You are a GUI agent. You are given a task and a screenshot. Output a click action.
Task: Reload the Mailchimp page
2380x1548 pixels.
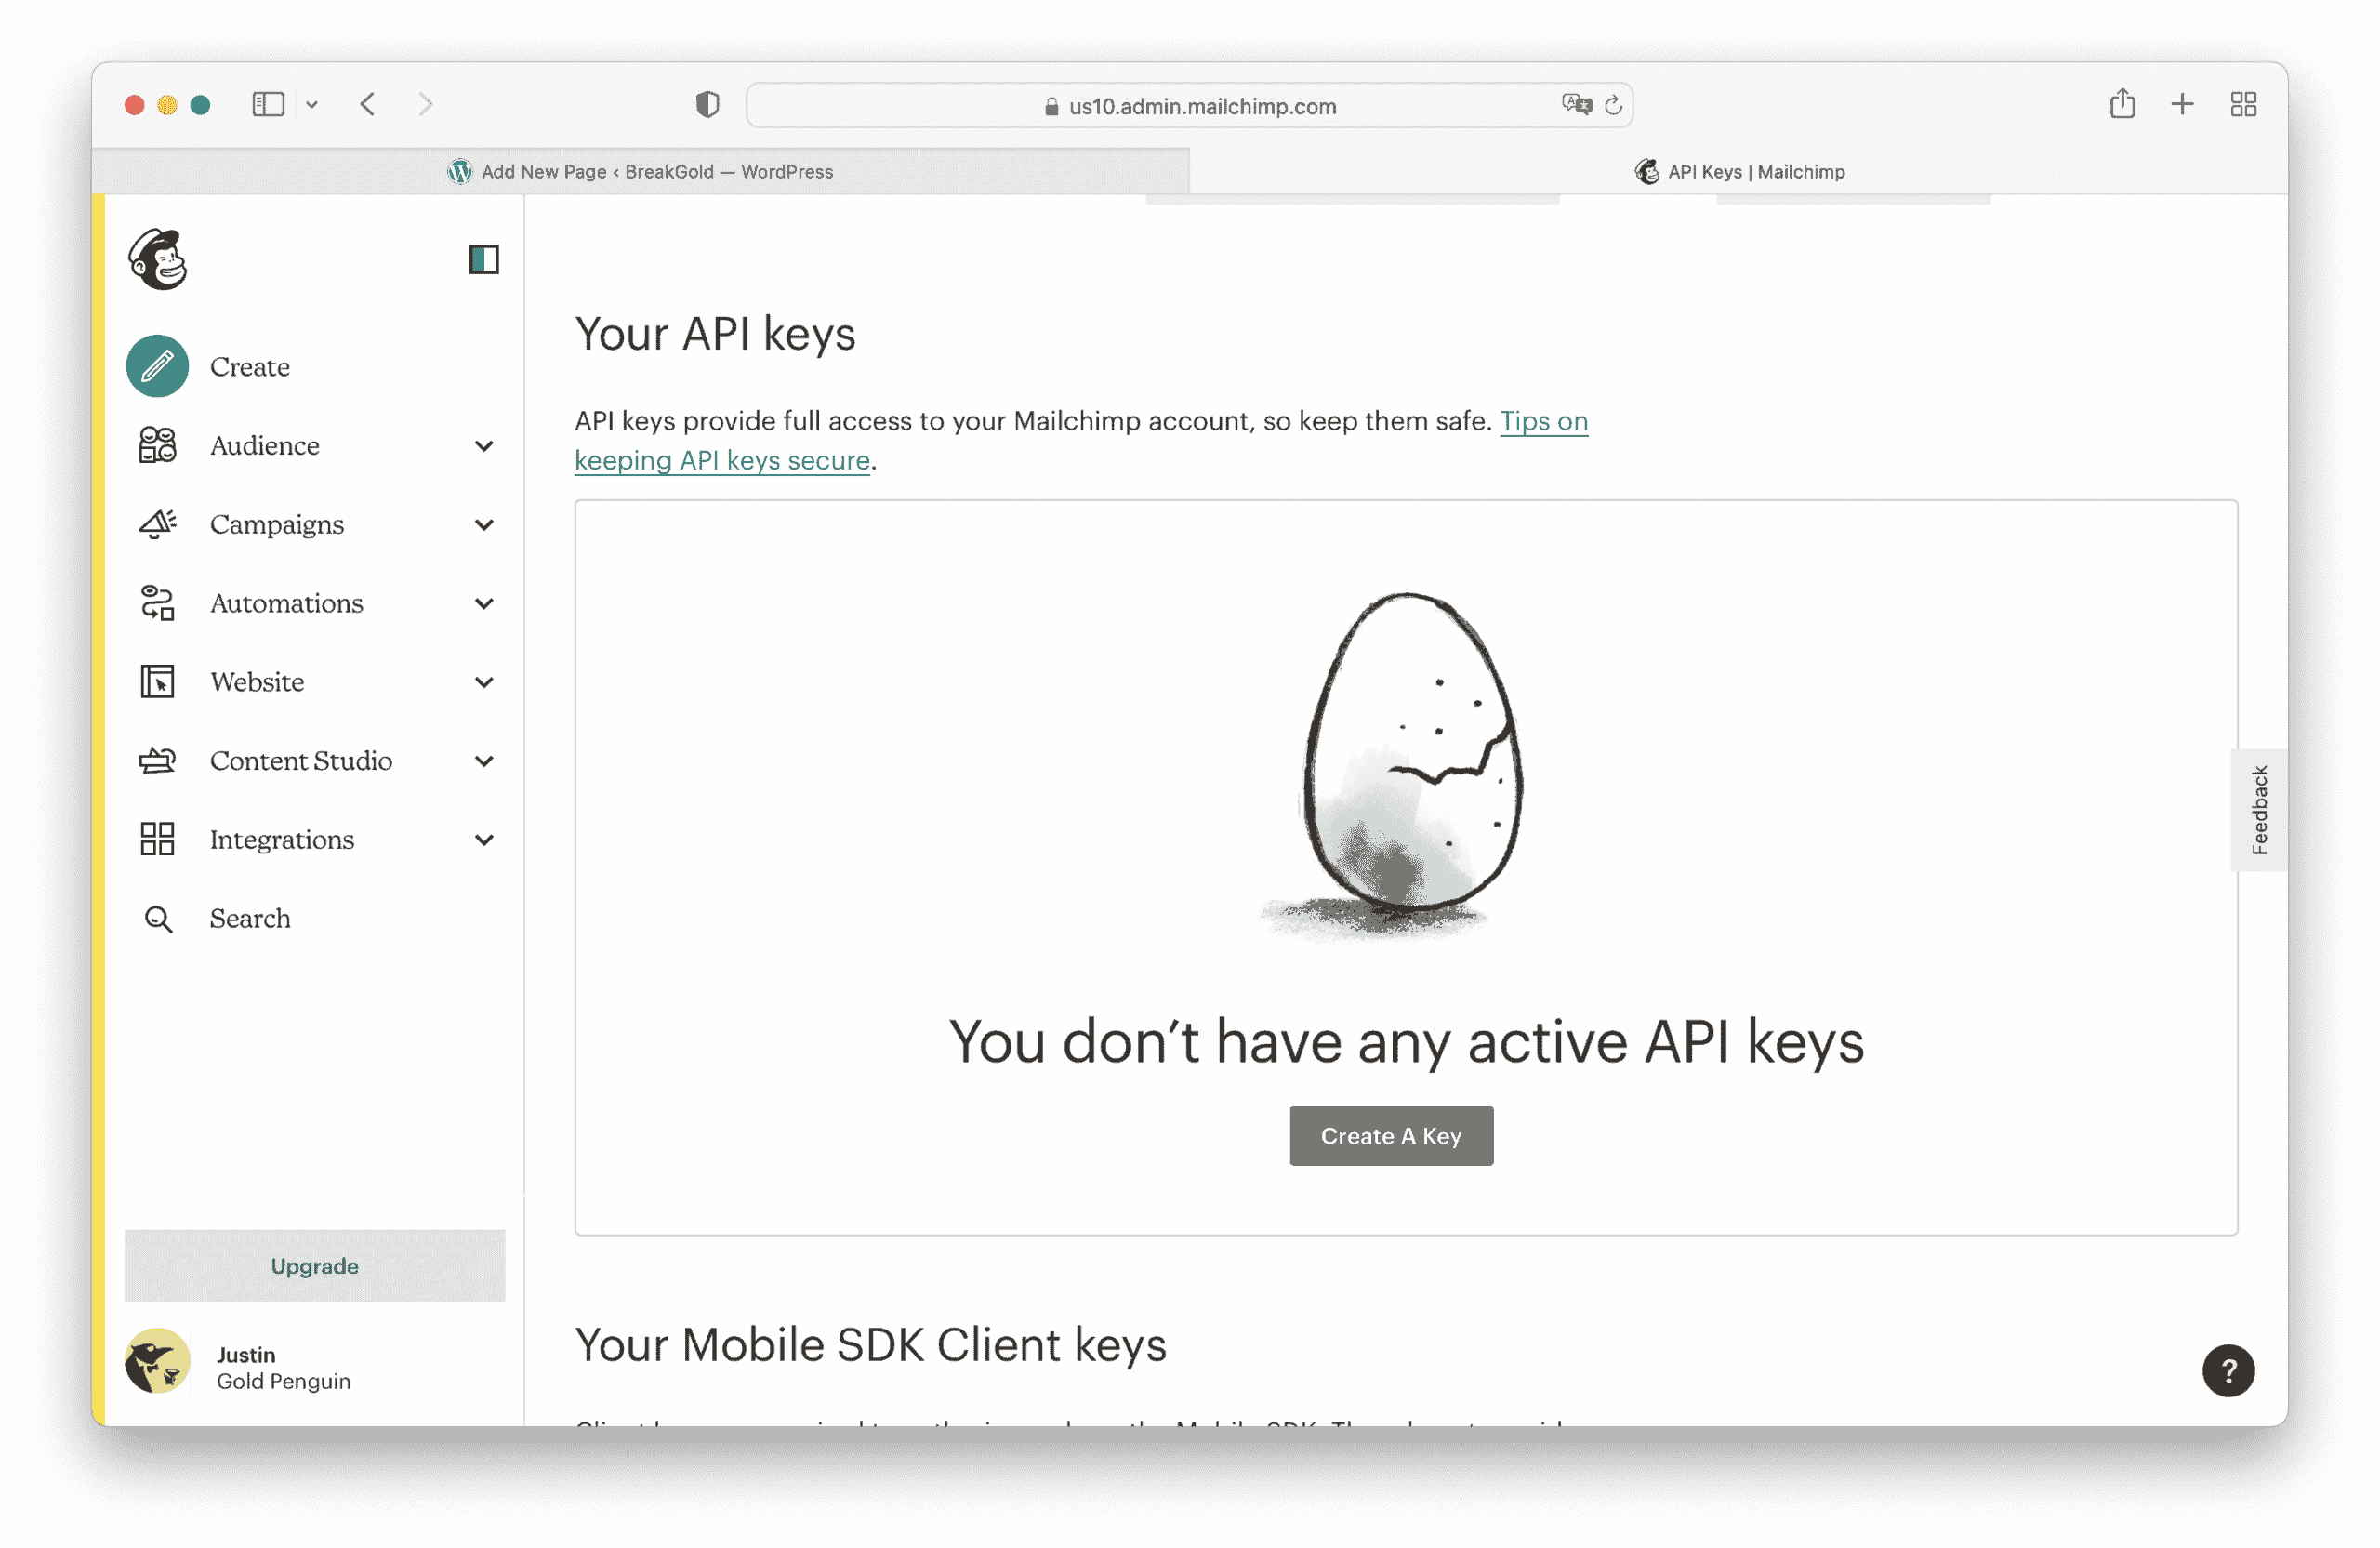point(1613,105)
